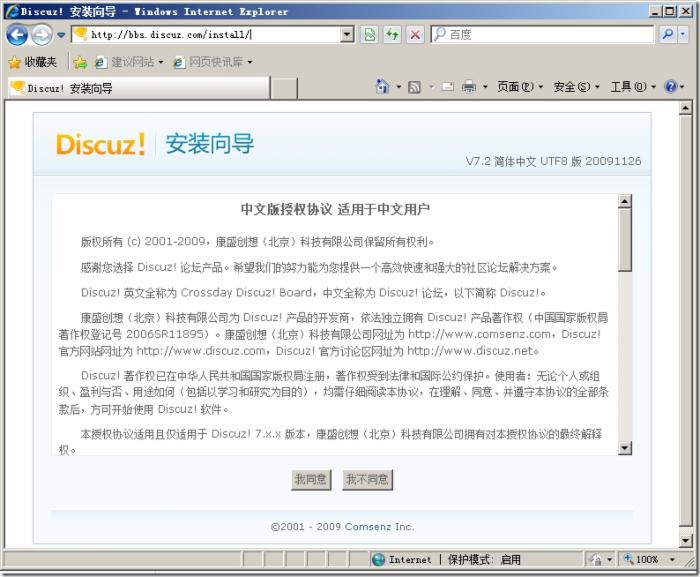Open the zoom level 100% control
The height and width of the screenshot is (577, 700).
(x=641, y=560)
